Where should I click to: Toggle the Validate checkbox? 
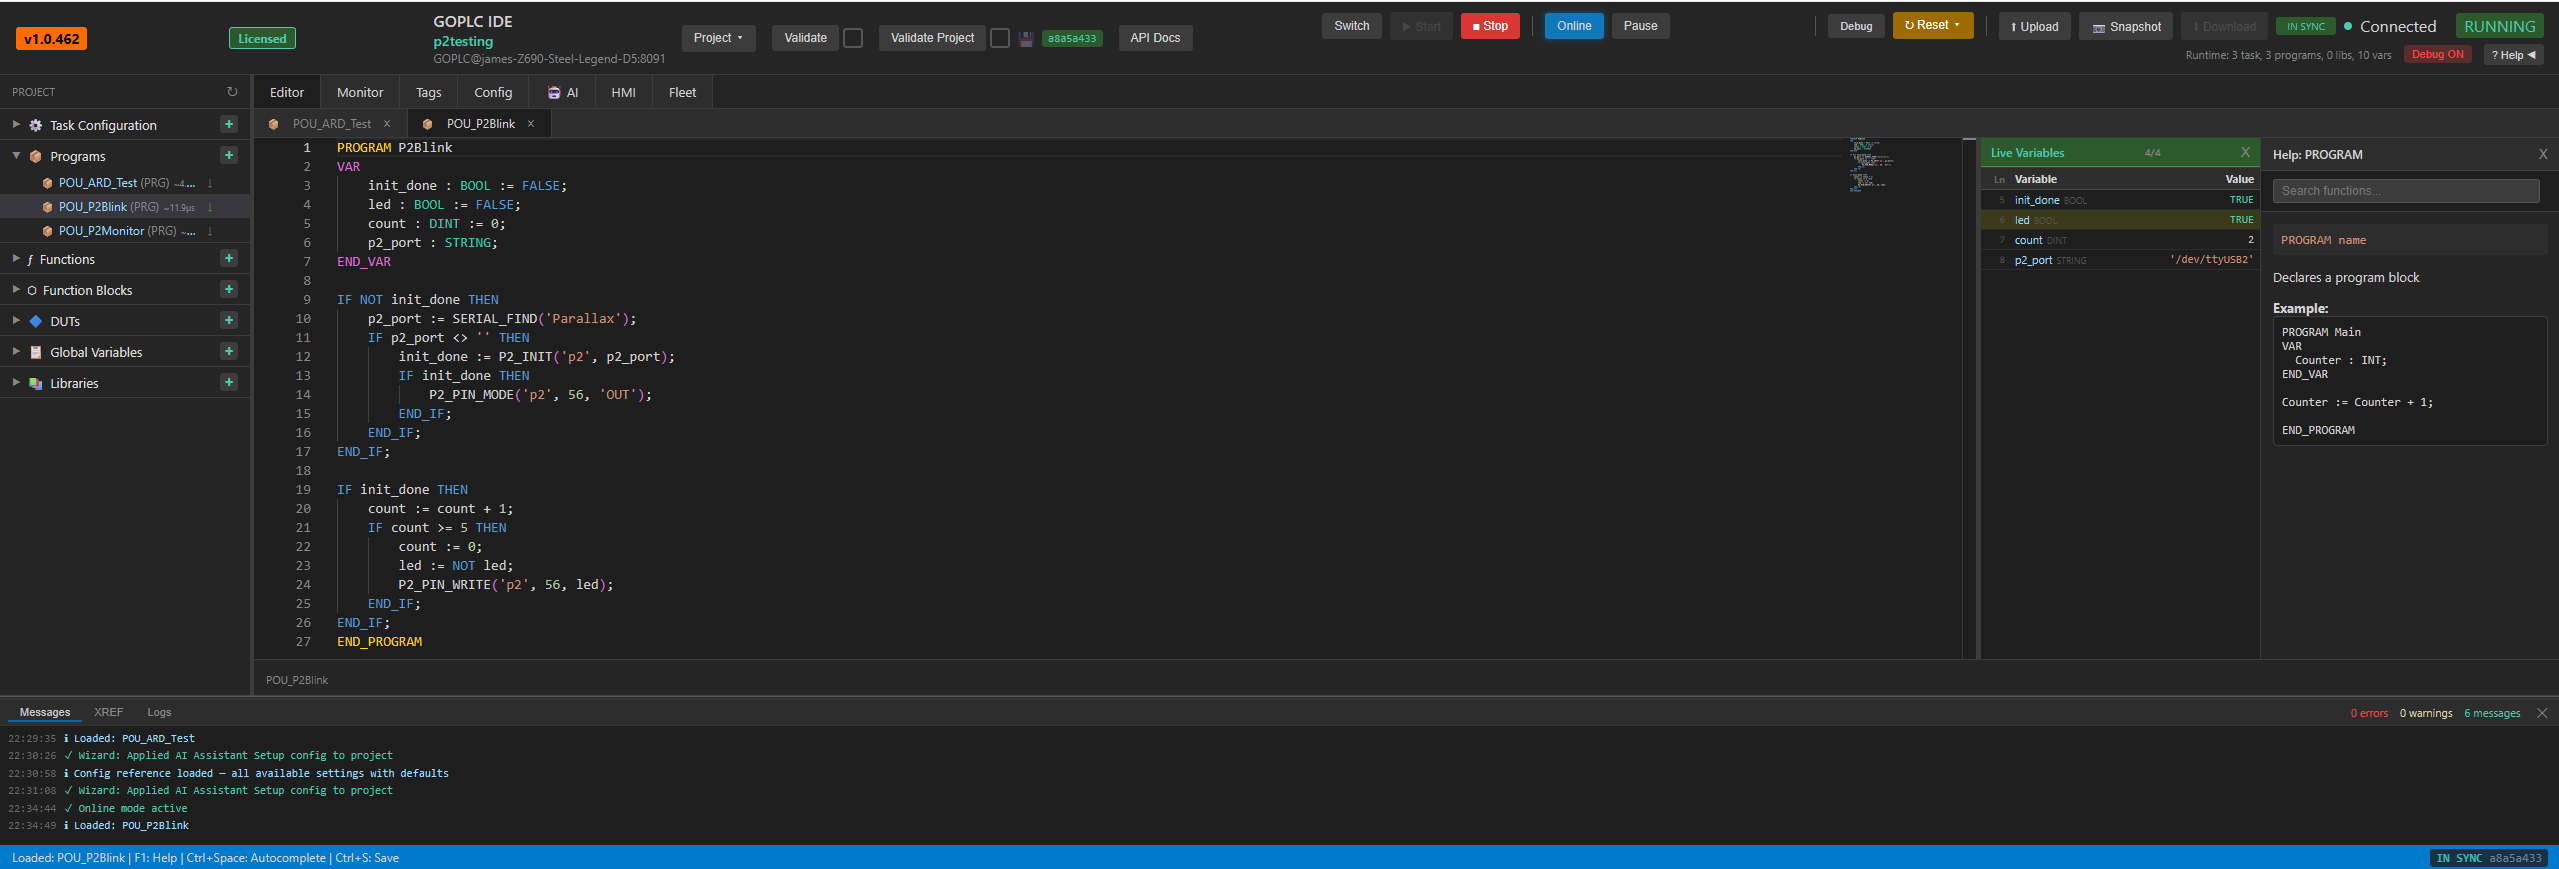853,38
